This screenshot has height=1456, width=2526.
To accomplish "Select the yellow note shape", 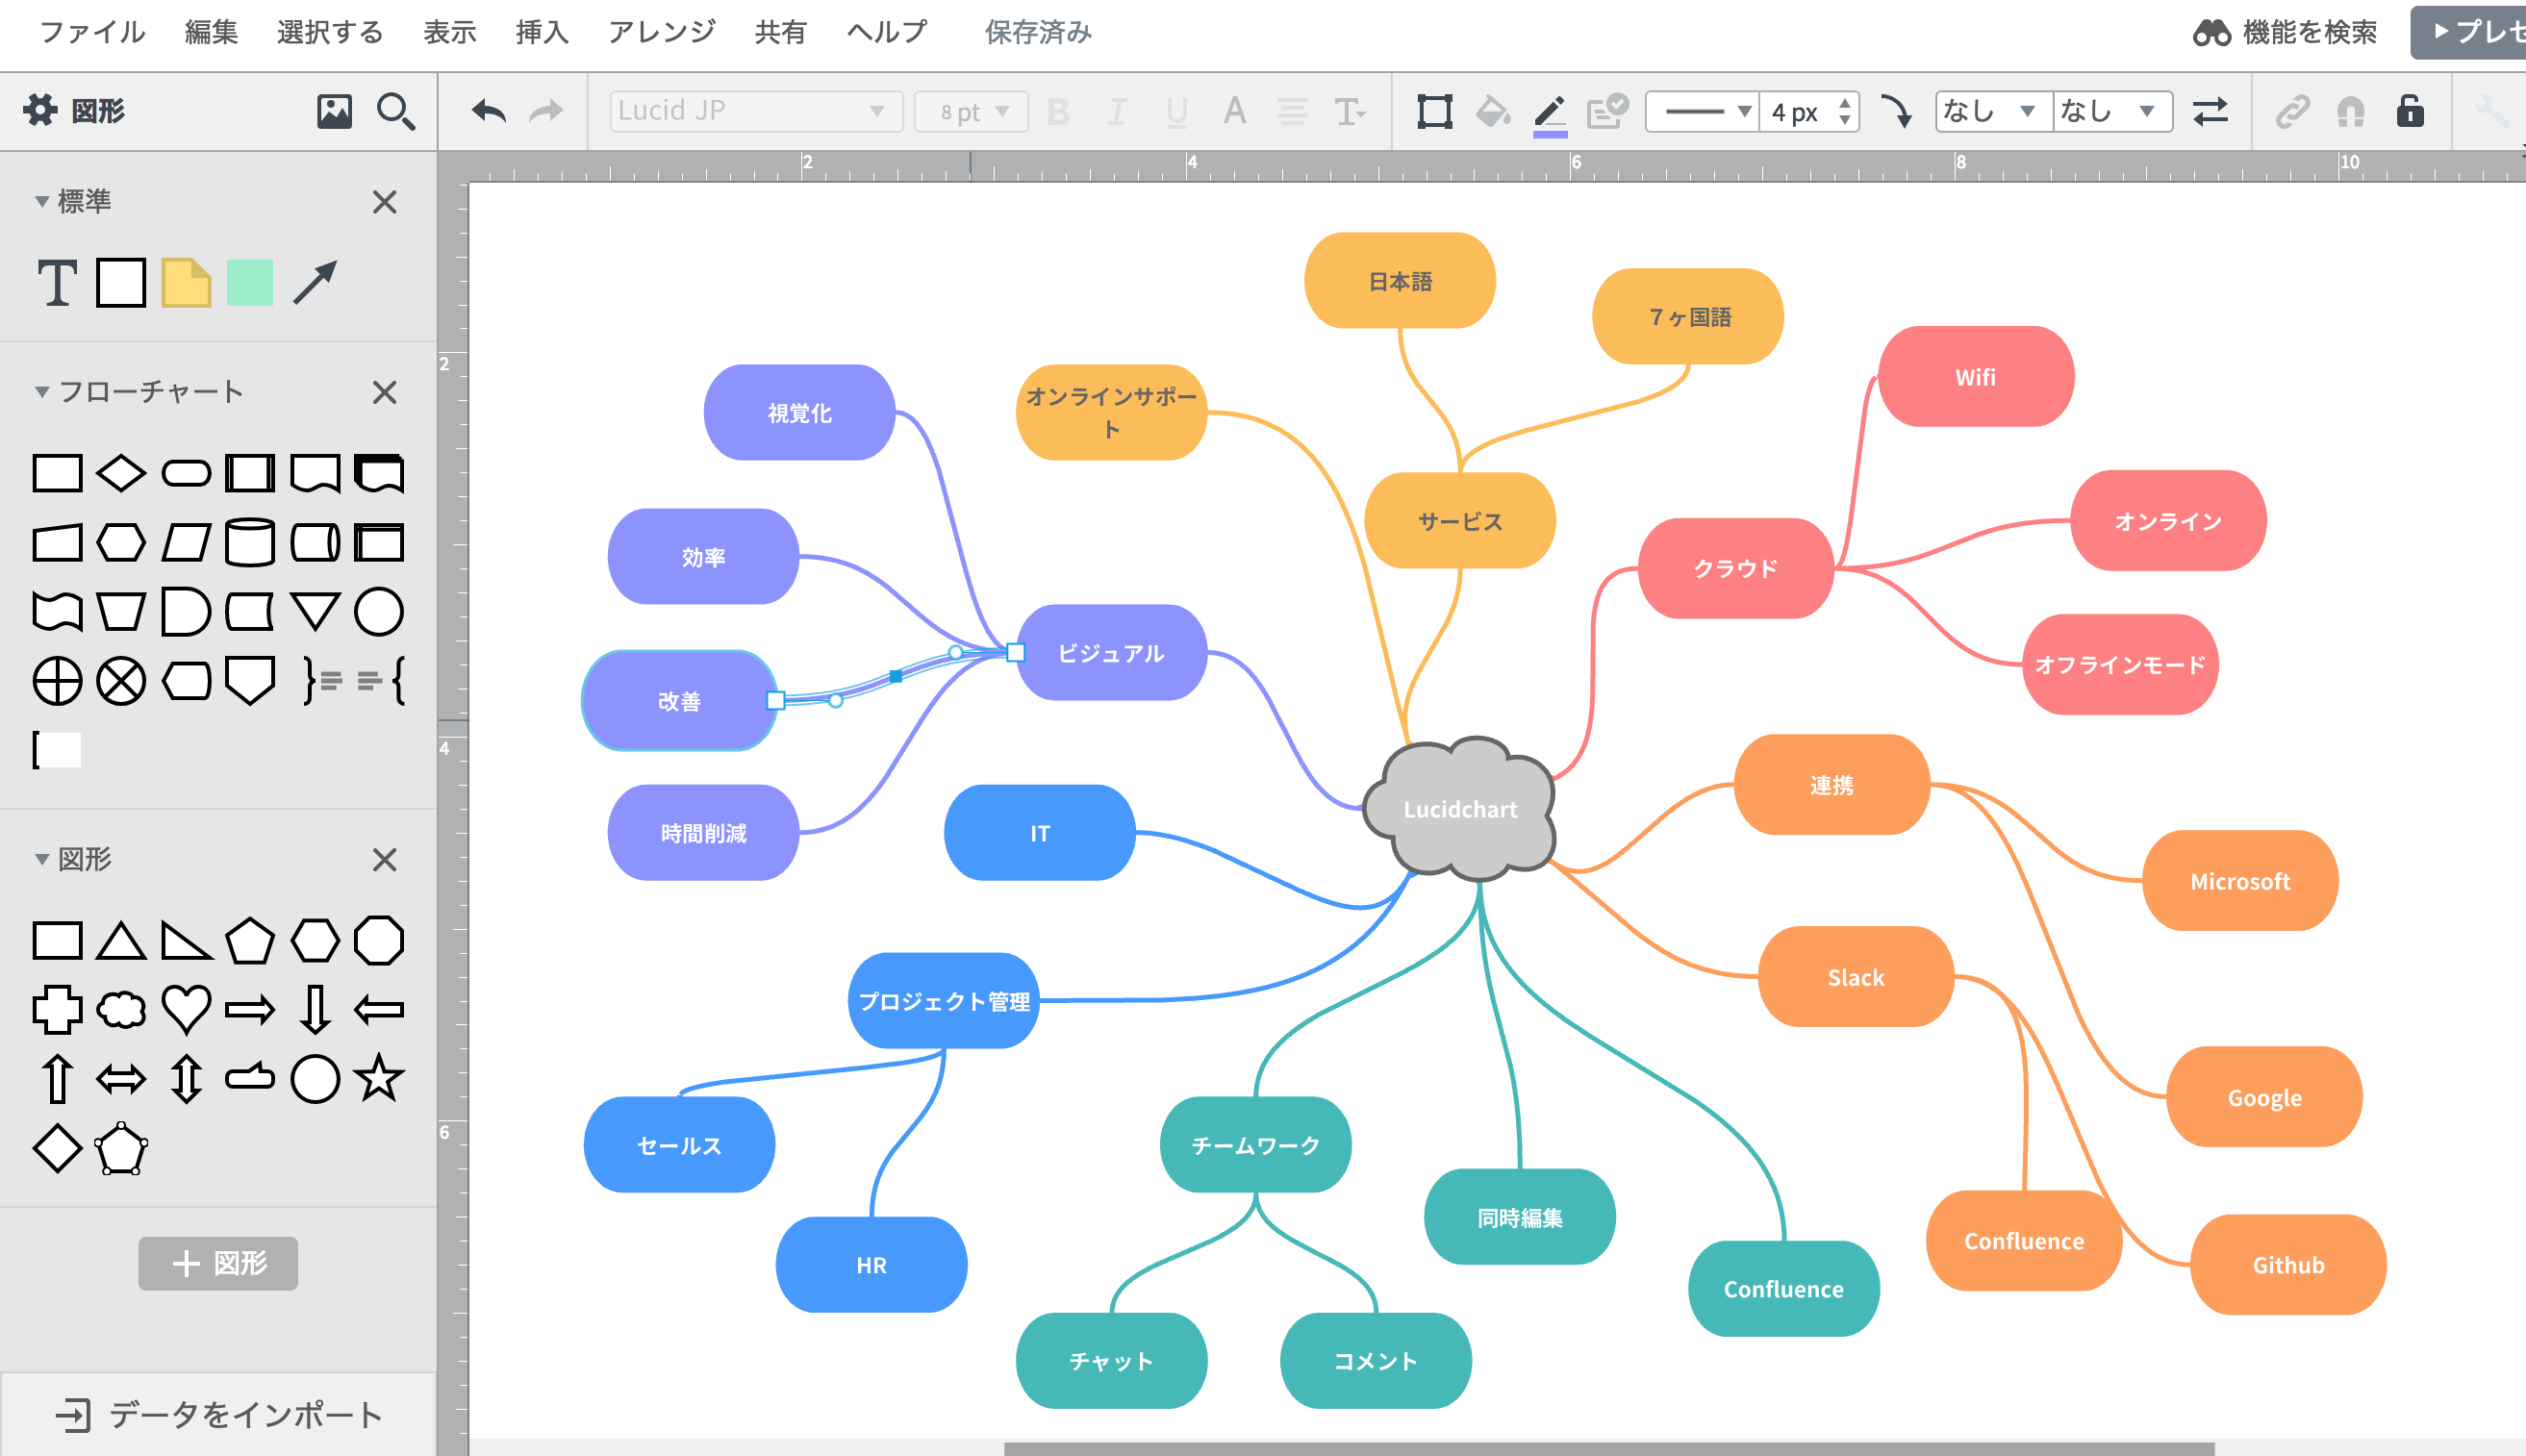I will (186, 283).
